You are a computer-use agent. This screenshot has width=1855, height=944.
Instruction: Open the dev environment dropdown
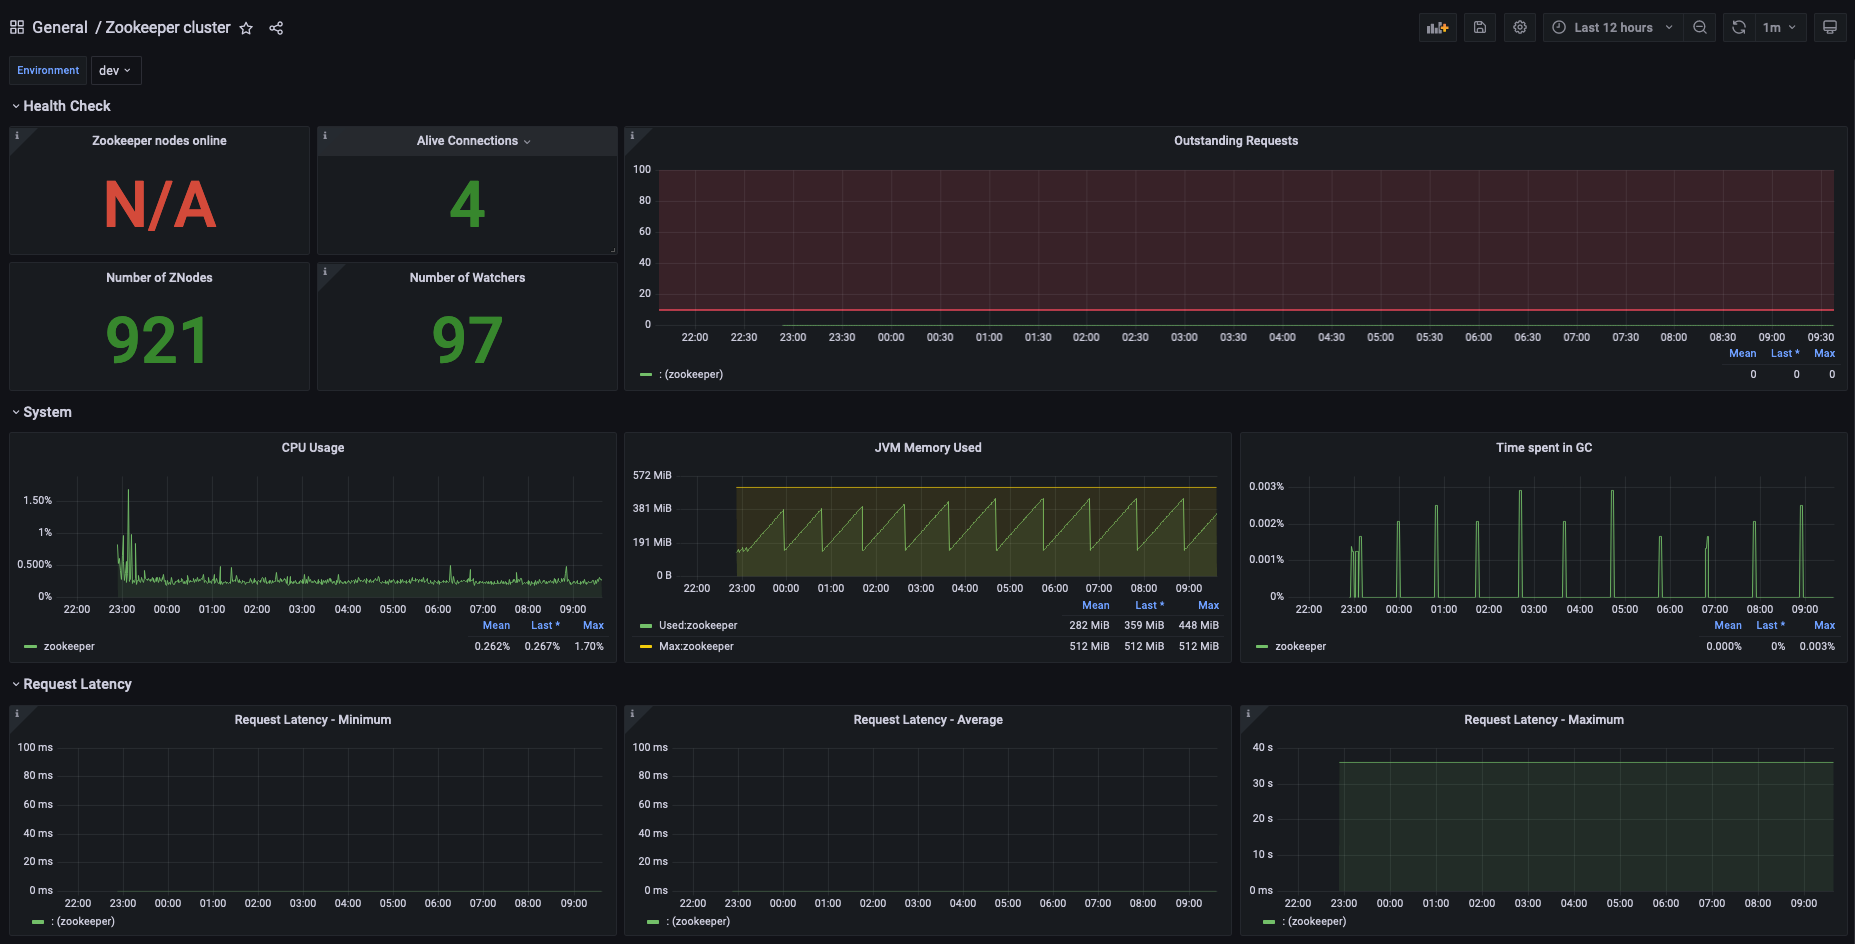[116, 70]
